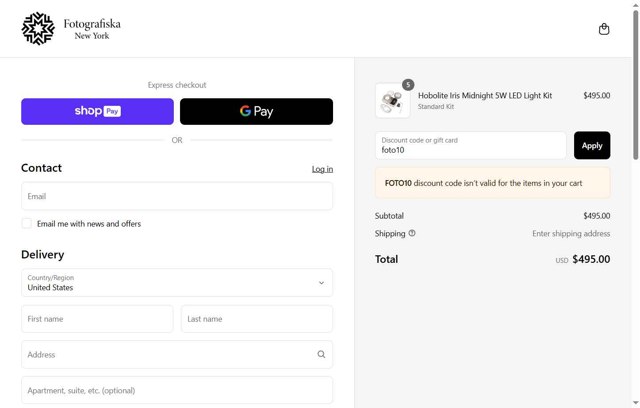Click the address search magnifier icon
The image size is (640, 408).
click(x=321, y=354)
